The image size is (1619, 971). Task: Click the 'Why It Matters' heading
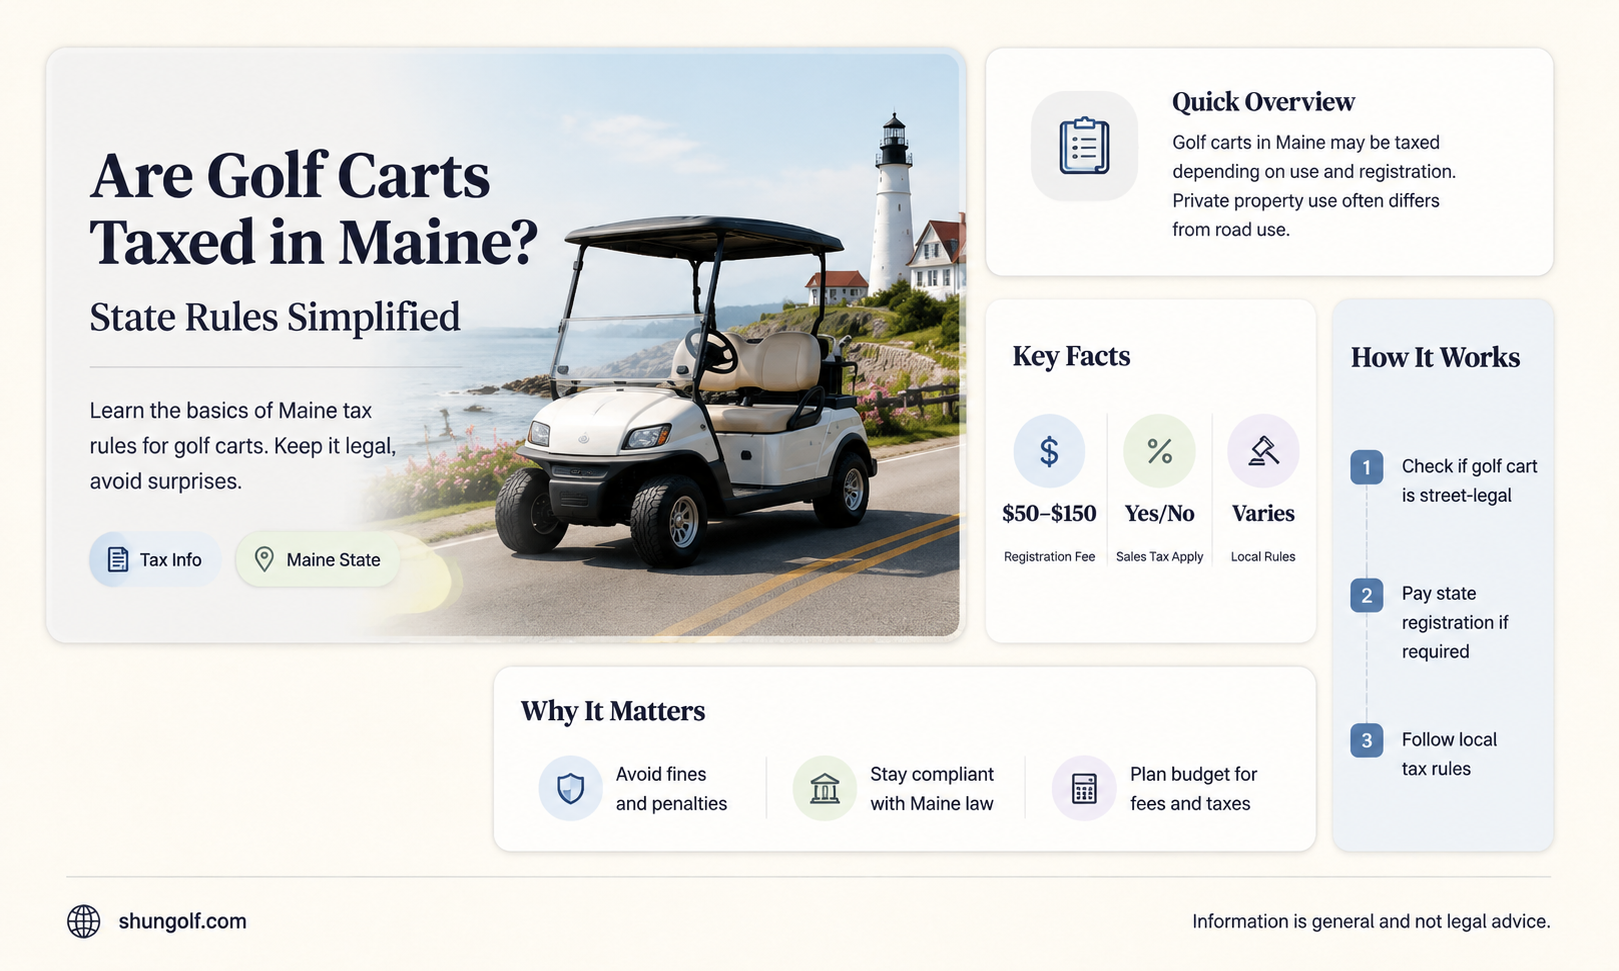coord(612,711)
